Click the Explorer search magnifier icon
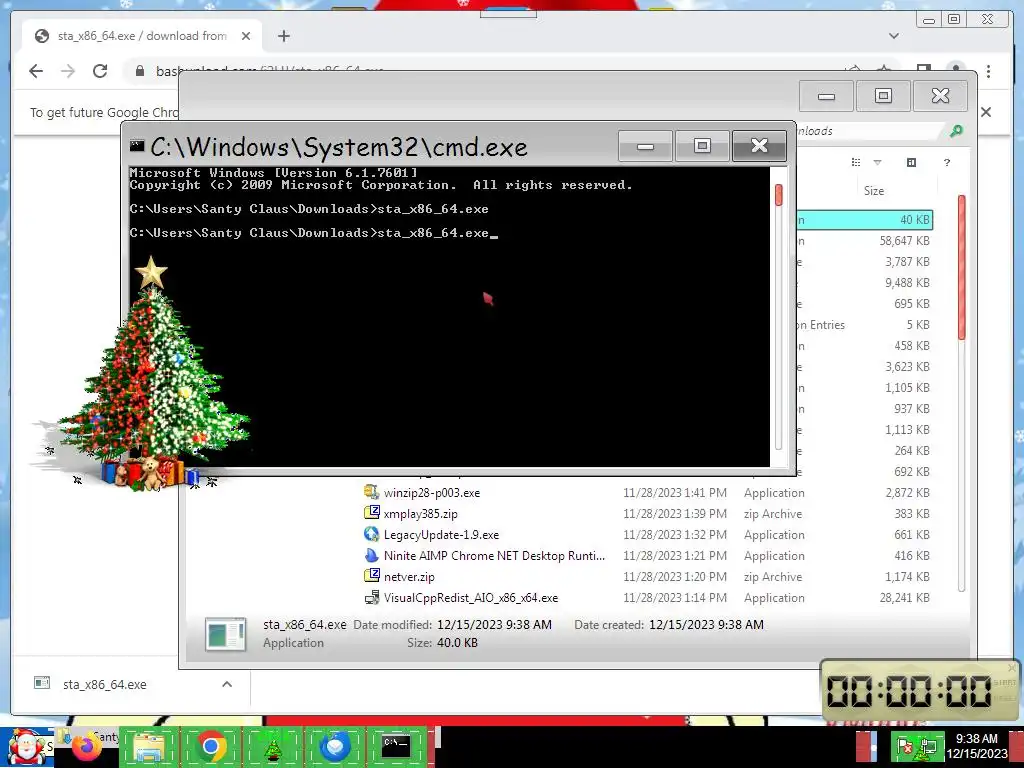 956,131
